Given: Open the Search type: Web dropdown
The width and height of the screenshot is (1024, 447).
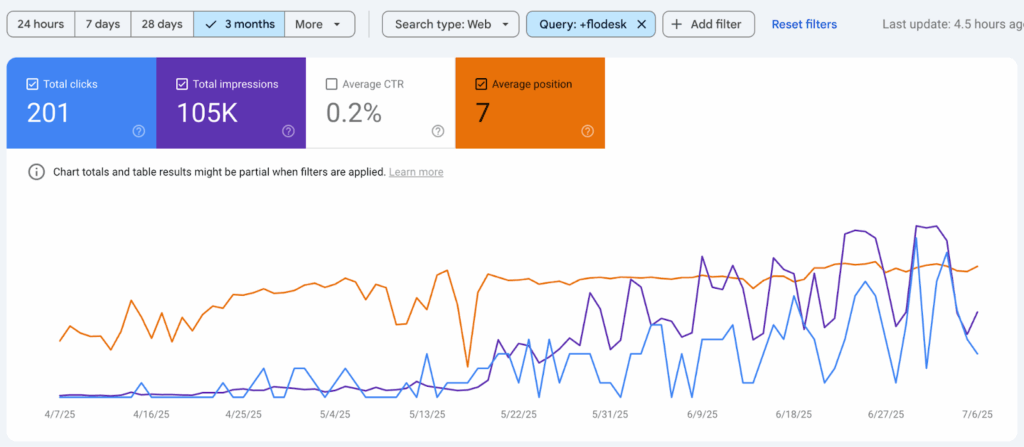Looking at the screenshot, I should pos(451,24).
